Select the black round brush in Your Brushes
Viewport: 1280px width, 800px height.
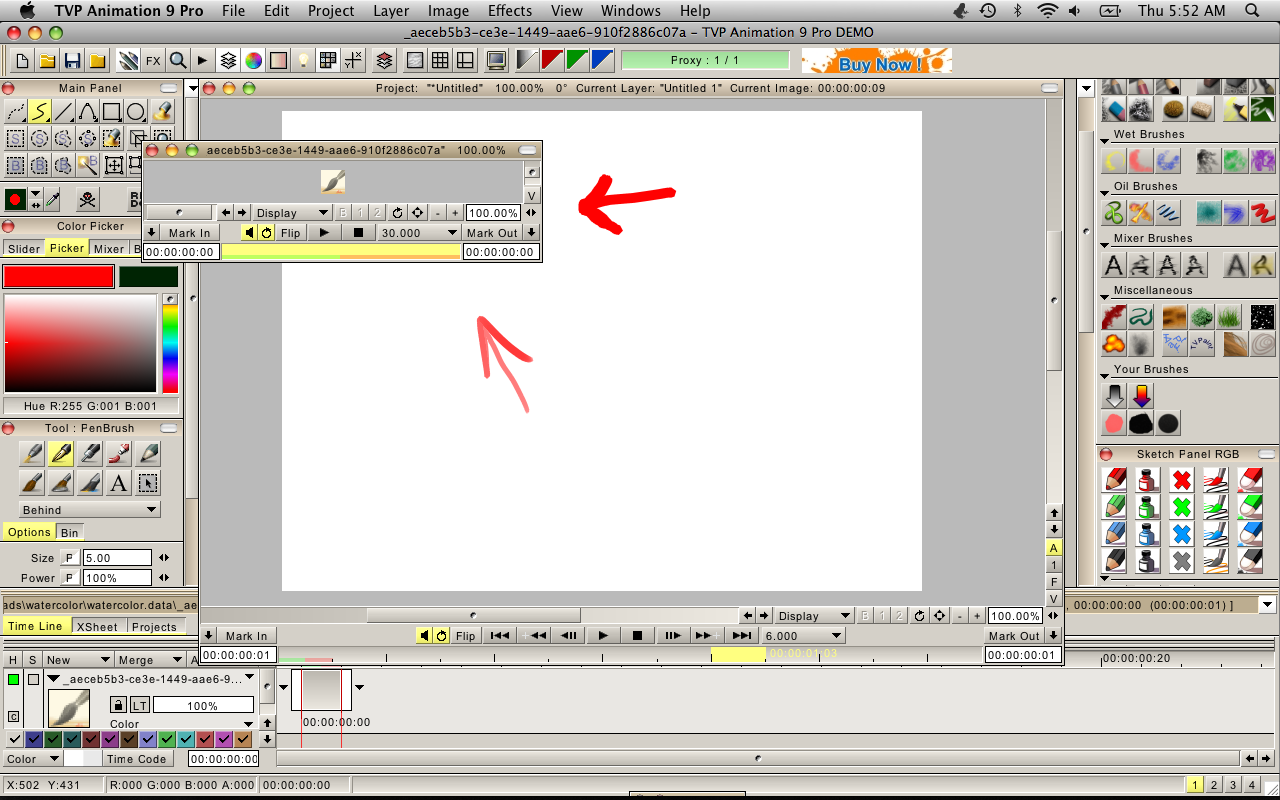(x=1168, y=423)
